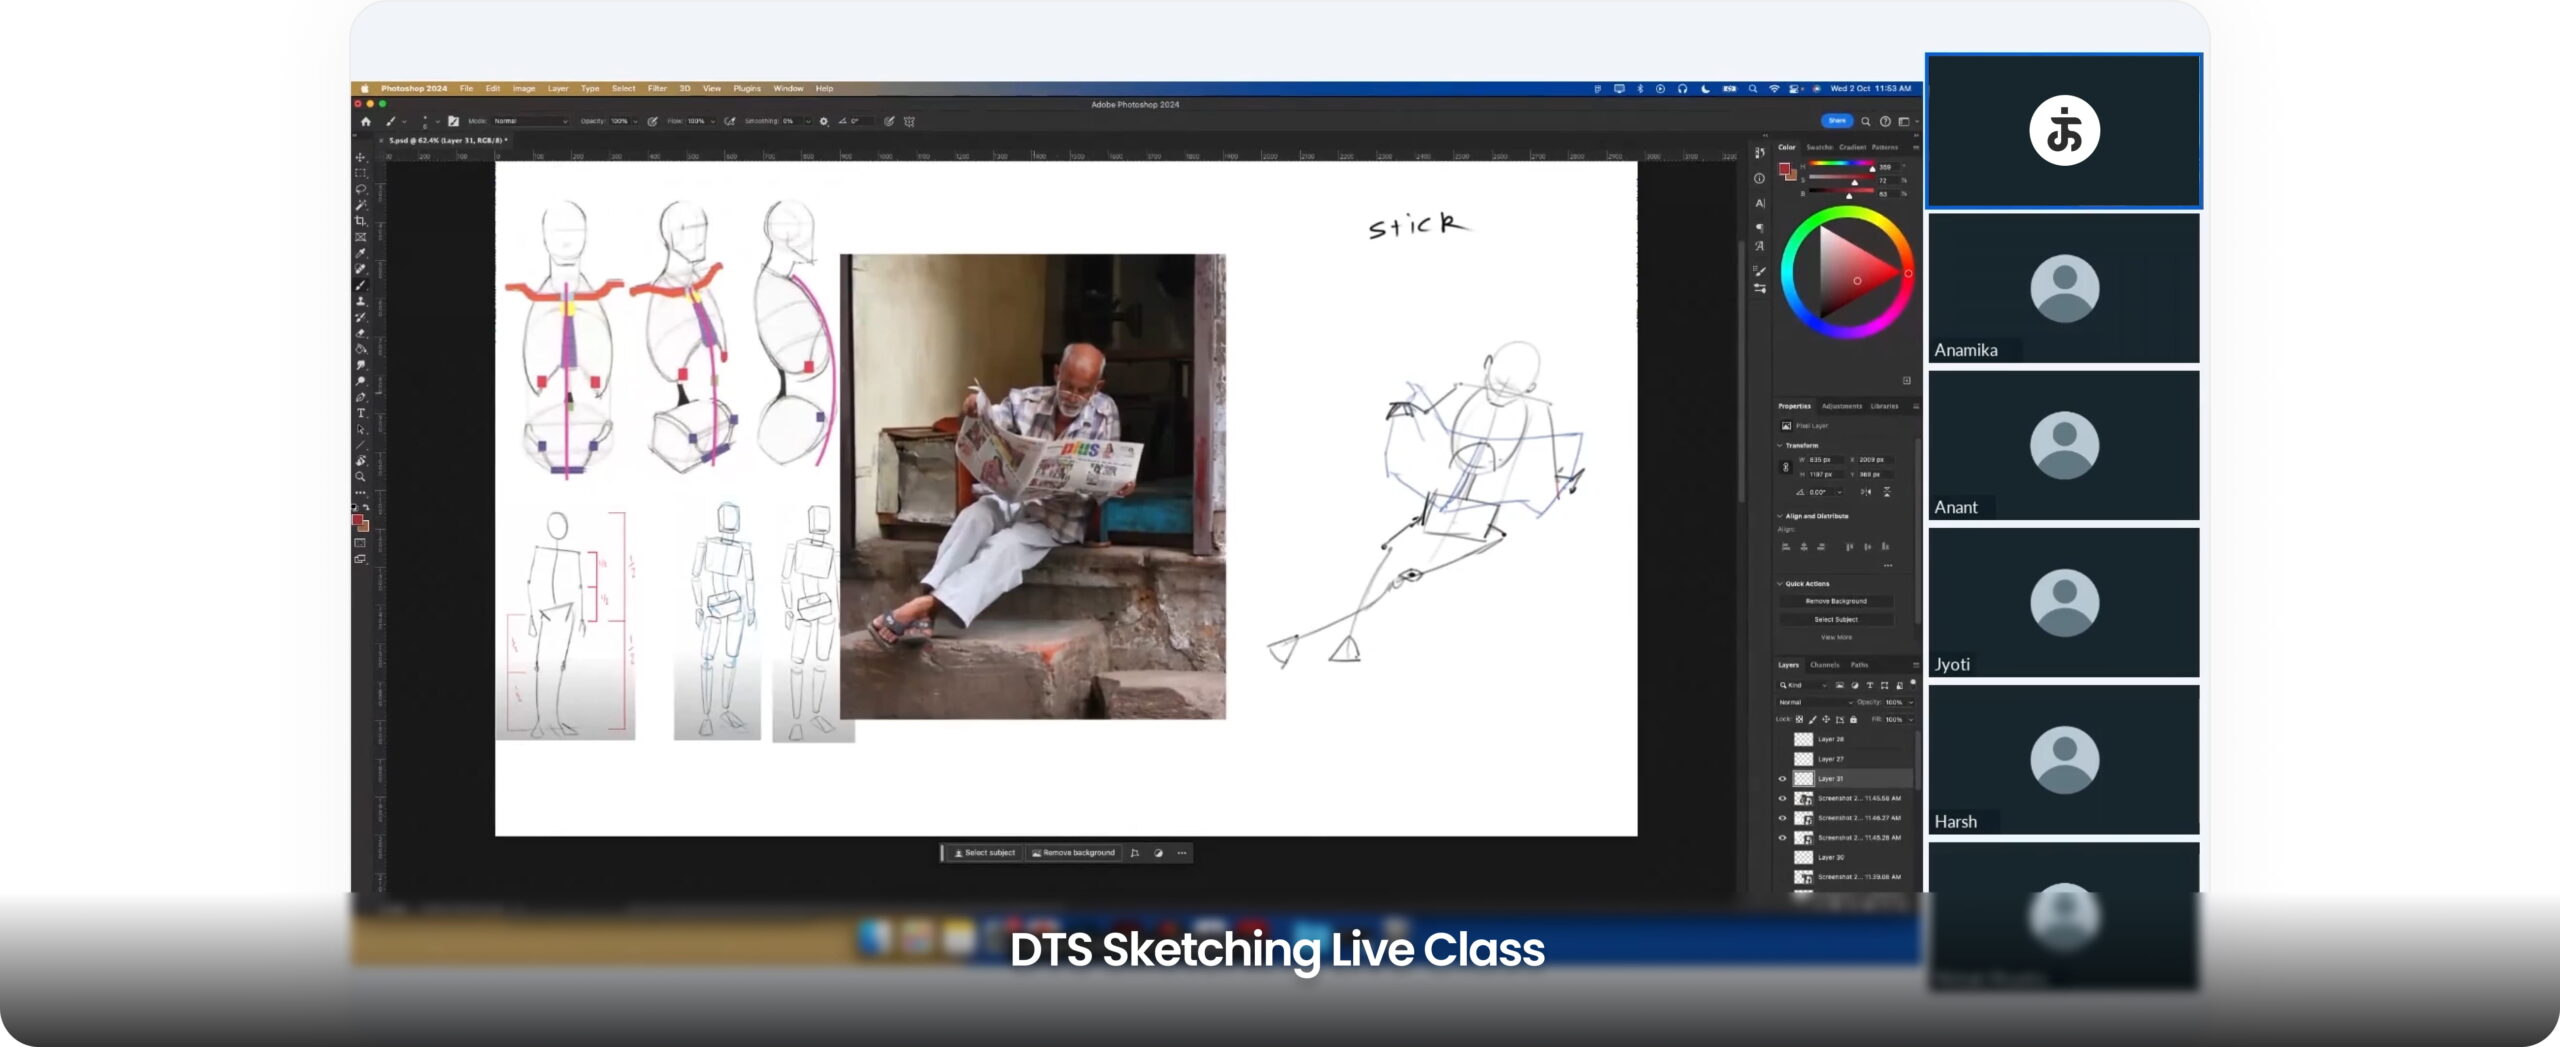Open the blending Mode dropdown in options bar
This screenshot has width=2560, height=1047.
point(531,121)
